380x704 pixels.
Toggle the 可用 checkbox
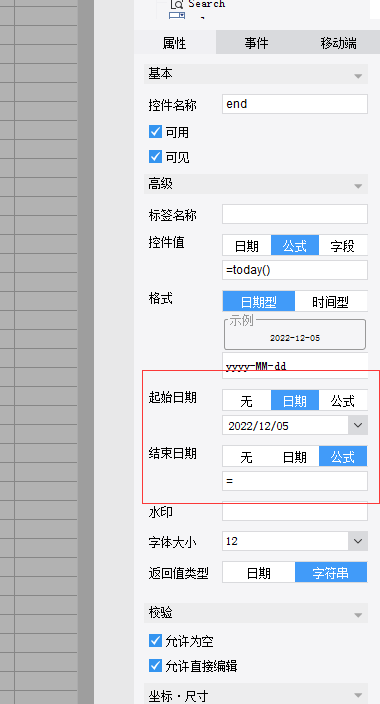point(155,132)
